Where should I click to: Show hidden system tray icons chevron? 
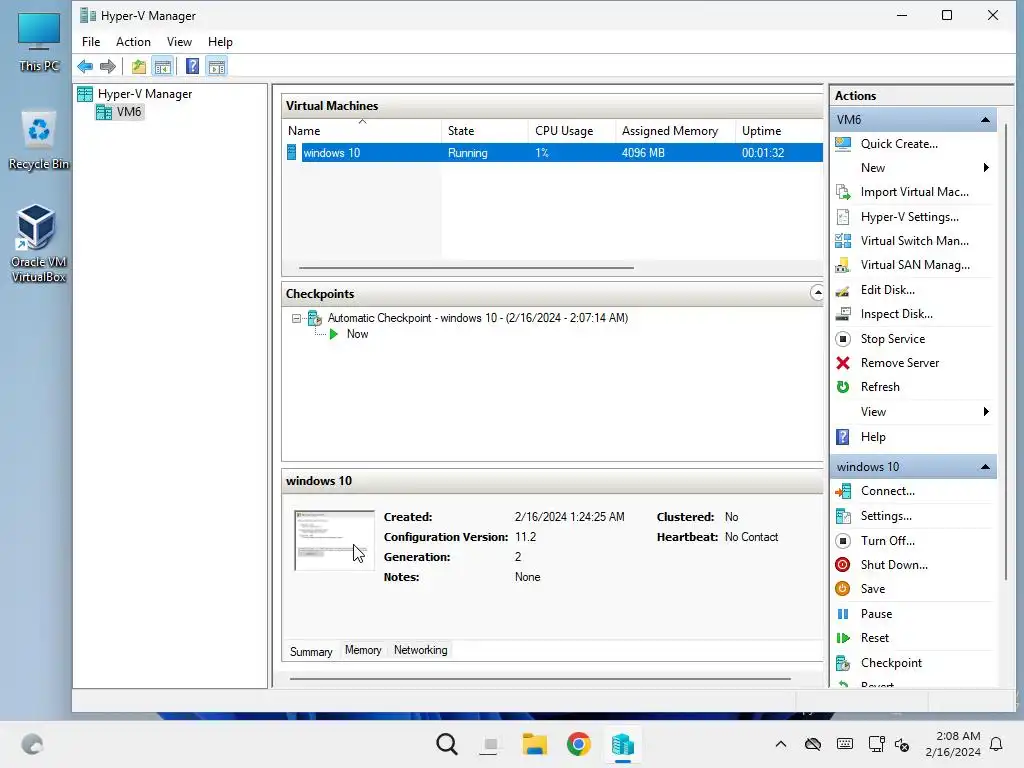[x=780, y=744]
